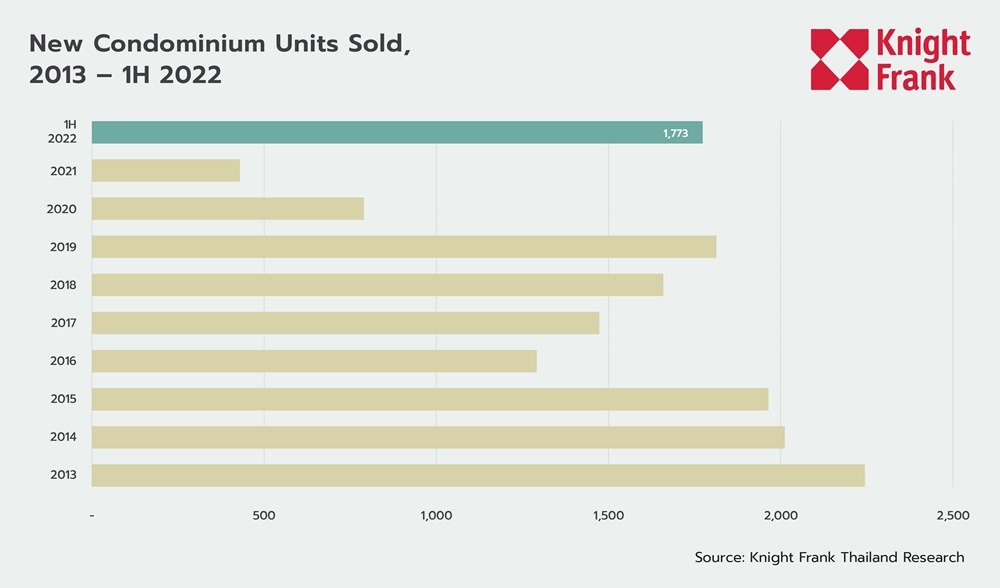
Task: Click the Knight Frank red logo emblem
Action: (x=839, y=59)
